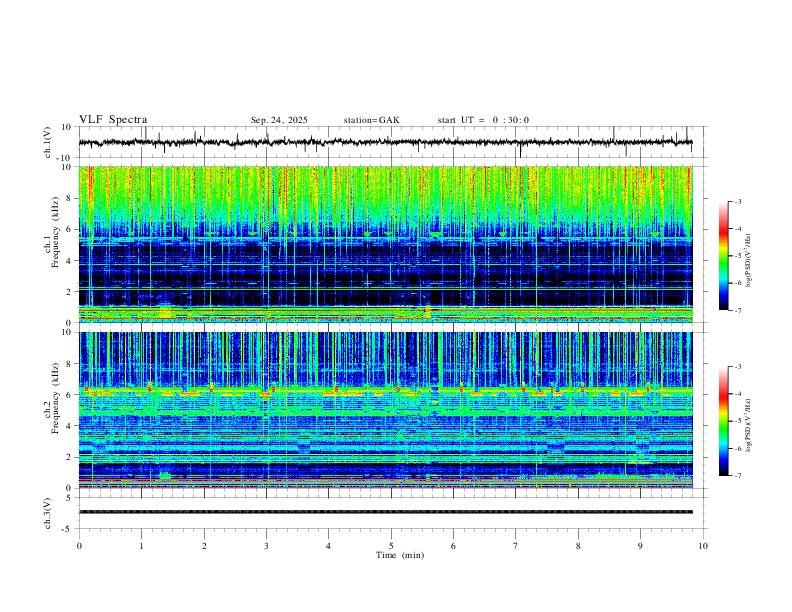Click the time axis tick label "4"
This screenshot has height=612, width=792.
(x=328, y=546)
